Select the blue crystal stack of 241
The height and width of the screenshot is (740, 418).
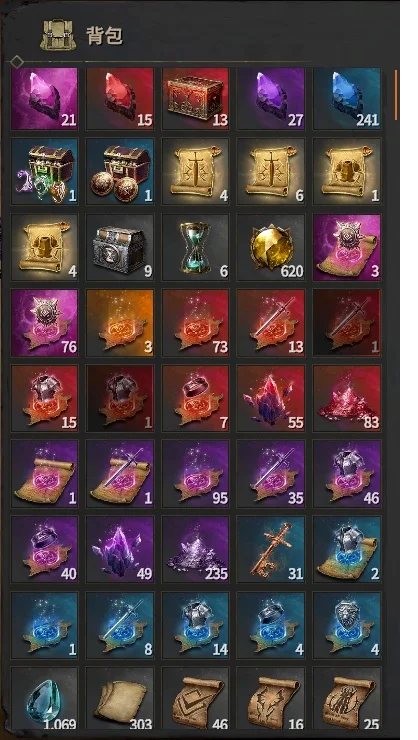pos(347,99)
